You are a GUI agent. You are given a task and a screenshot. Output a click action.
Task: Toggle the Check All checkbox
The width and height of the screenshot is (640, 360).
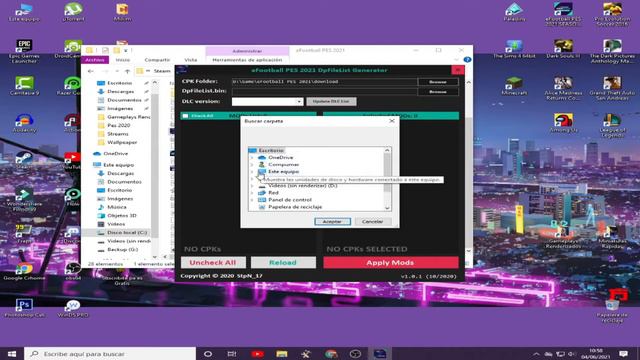coord(186,116)
